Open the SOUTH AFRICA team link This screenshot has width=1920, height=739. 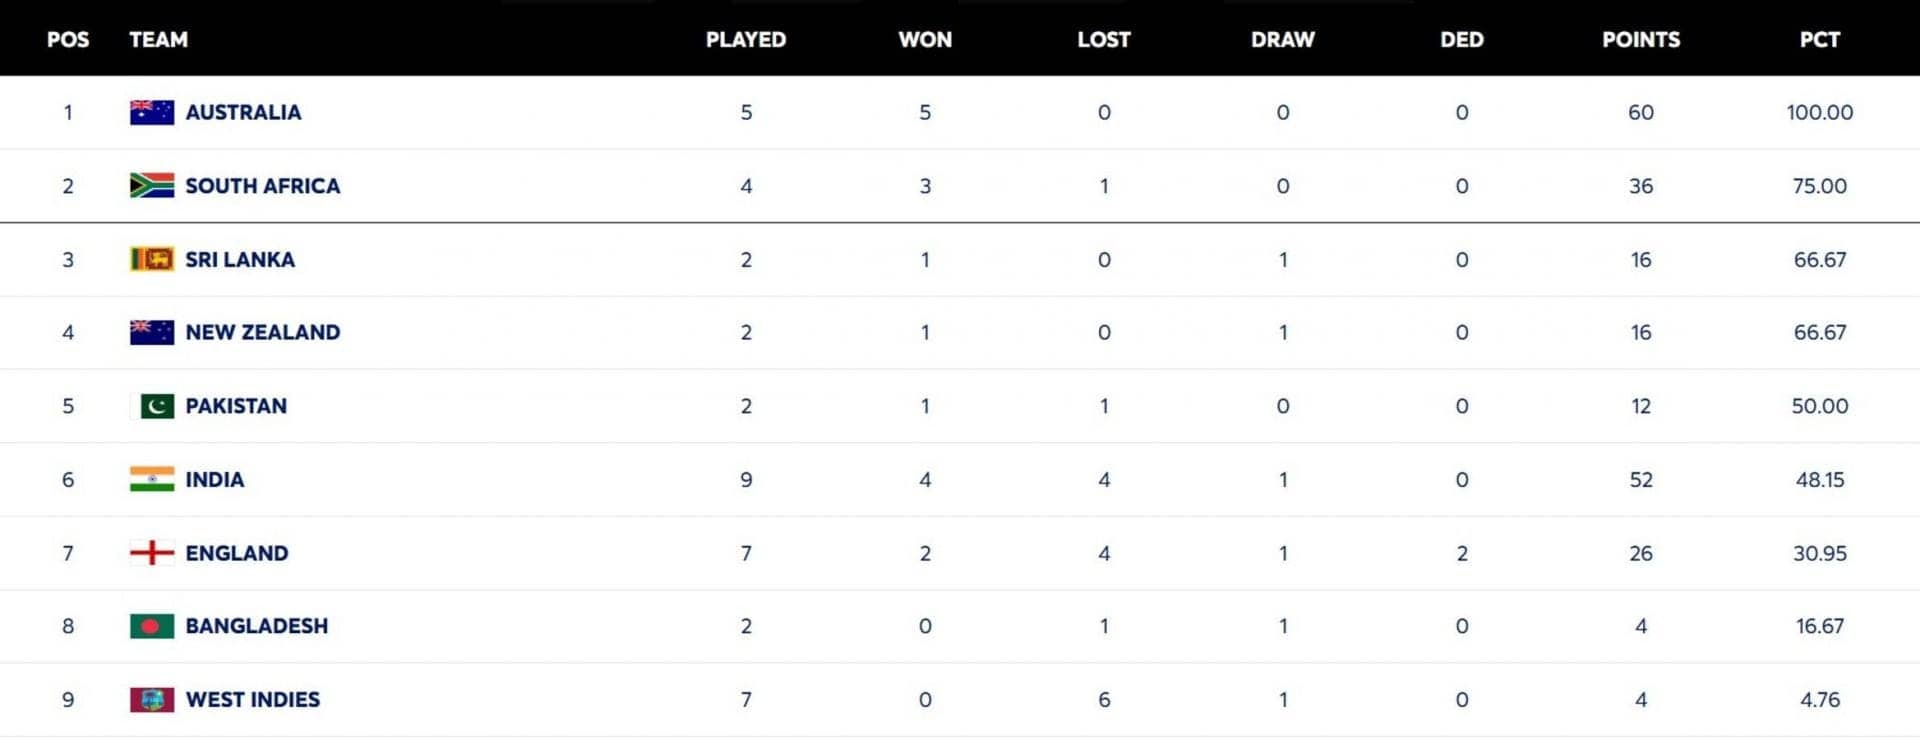262,186
